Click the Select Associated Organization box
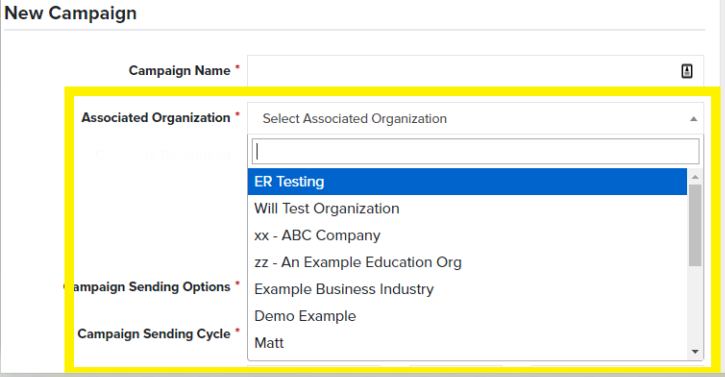The width and height of the screenshot is (725, 377). (x=475, y=118)
